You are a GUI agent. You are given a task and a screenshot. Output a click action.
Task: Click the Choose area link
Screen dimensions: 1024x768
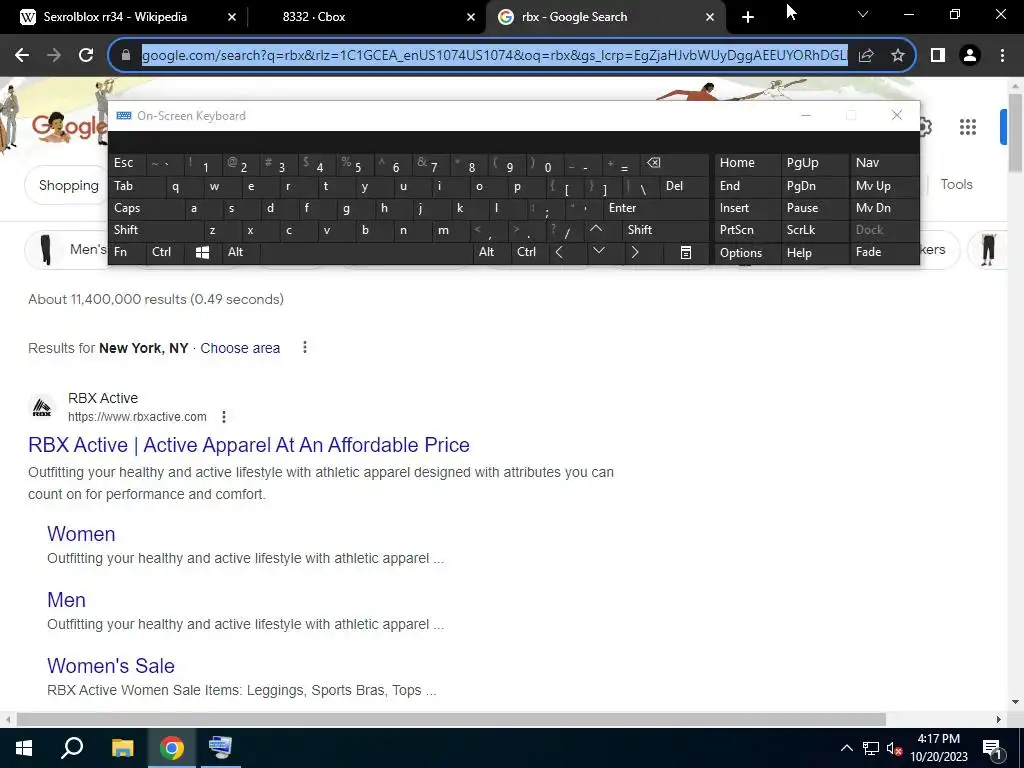coord(240,348)
